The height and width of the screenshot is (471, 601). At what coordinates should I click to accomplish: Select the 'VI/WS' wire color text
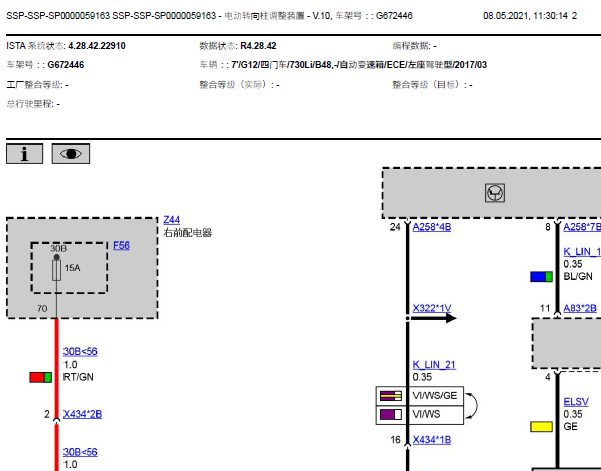click(x=427, y=414)
